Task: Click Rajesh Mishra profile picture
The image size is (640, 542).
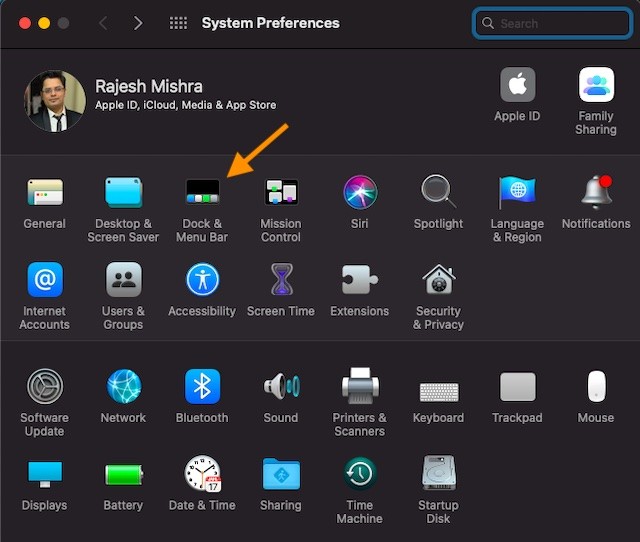Action: click(55, 101)
